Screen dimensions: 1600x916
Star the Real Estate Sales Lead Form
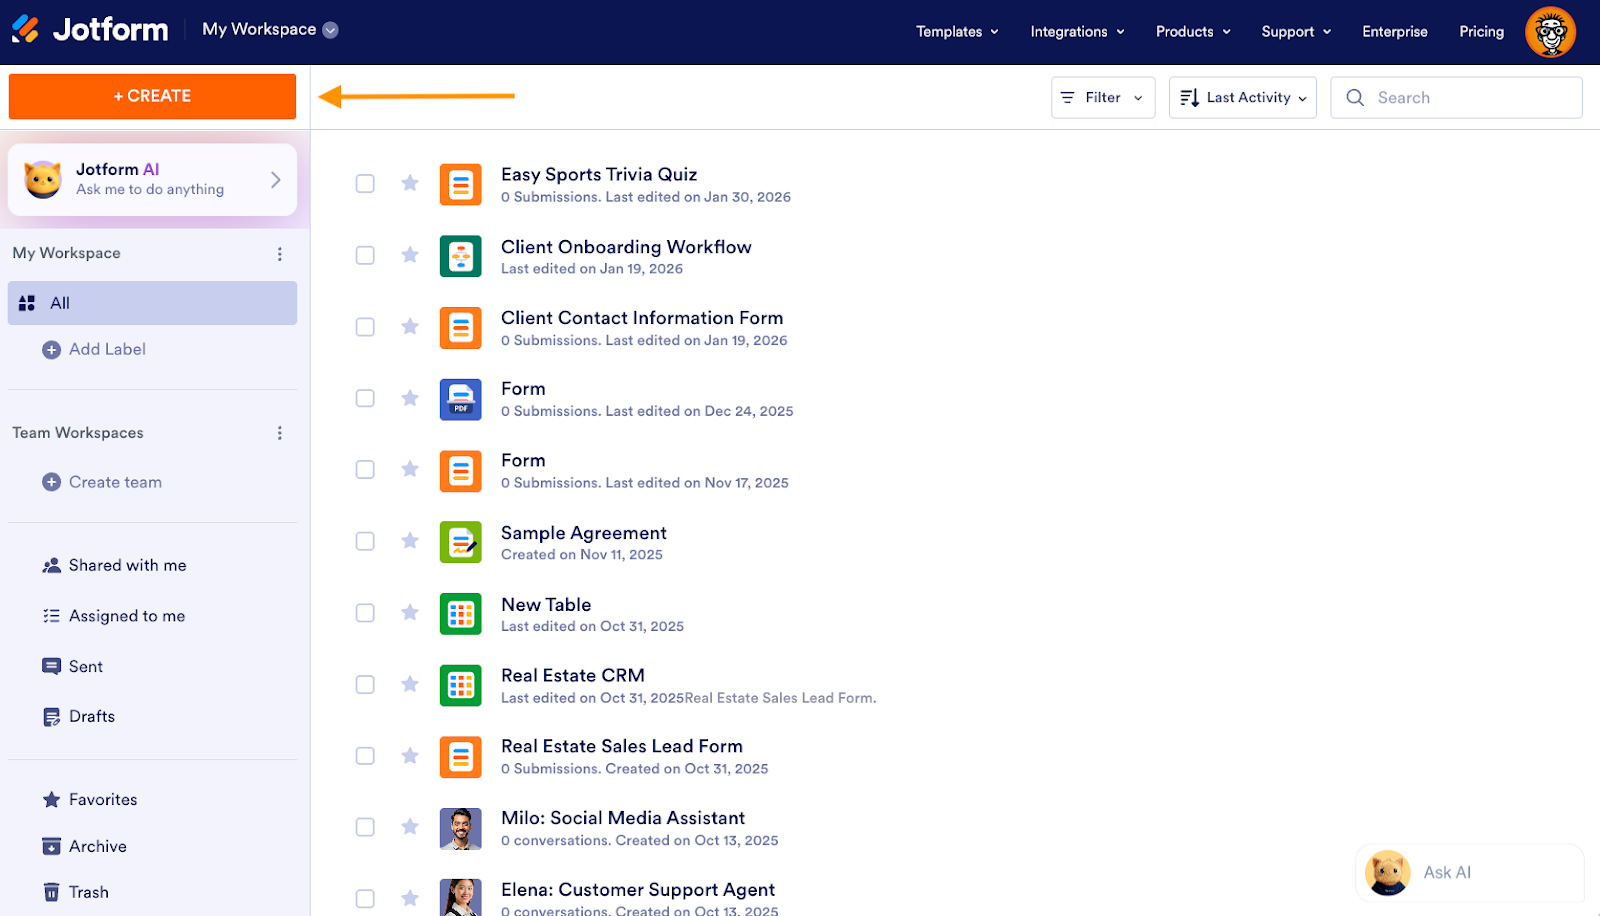click(410, 755)
